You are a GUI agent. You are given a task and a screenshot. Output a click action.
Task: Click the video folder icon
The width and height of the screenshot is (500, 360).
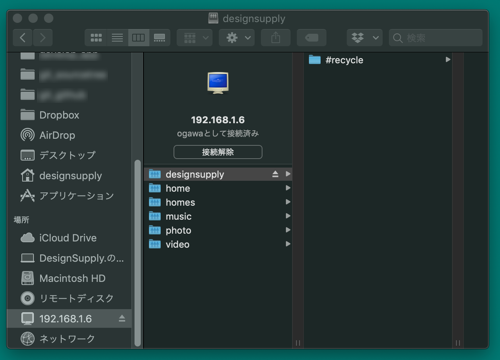pos(155,244)
